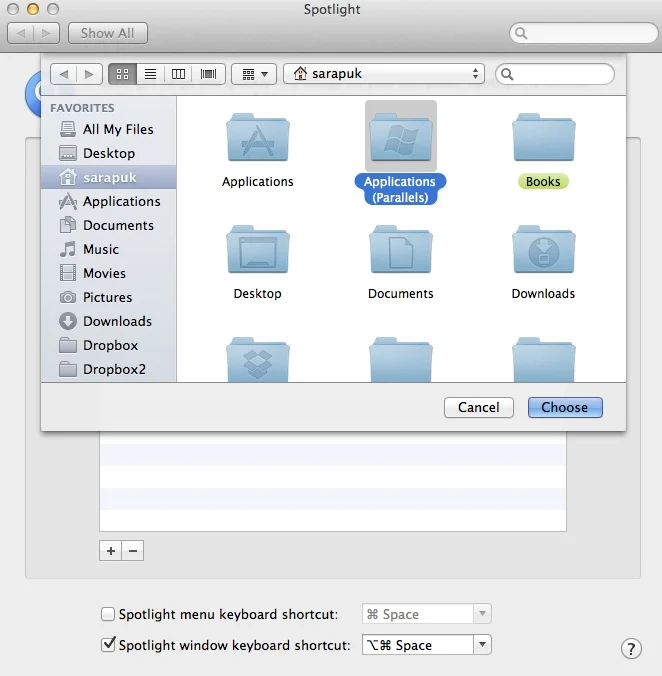662x676 pixels.
Task: Switch file dialog to list view
Action: click(x=150, y=74)
